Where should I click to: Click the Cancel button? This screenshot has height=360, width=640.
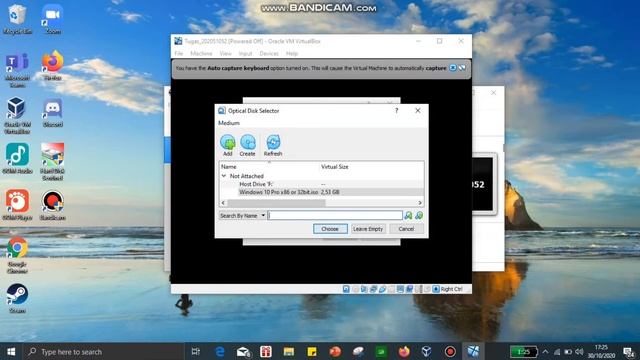coord(406,229)
